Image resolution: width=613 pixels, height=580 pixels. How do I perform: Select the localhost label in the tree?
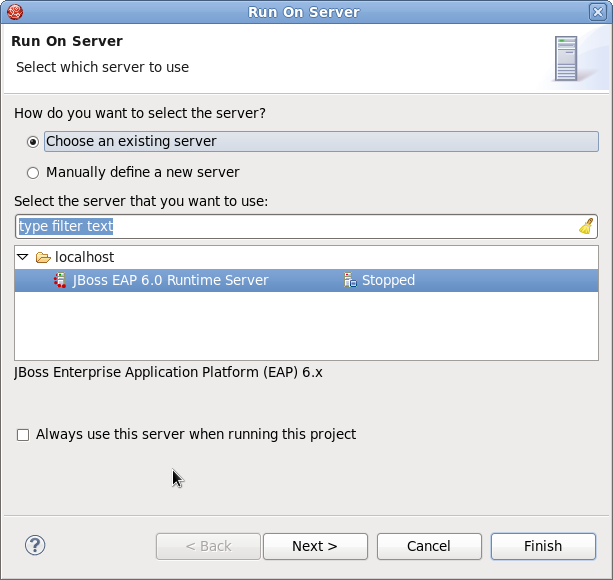84,258
